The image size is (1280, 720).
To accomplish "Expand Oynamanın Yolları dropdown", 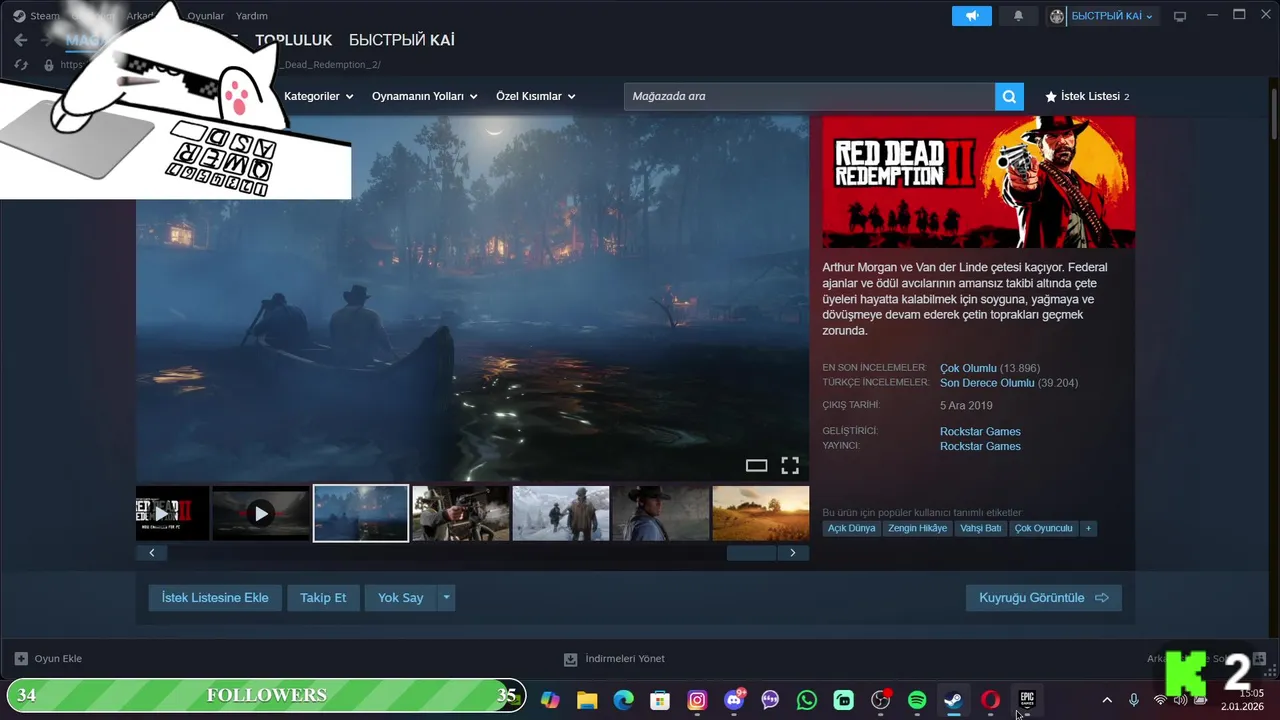I will (424, 97).
